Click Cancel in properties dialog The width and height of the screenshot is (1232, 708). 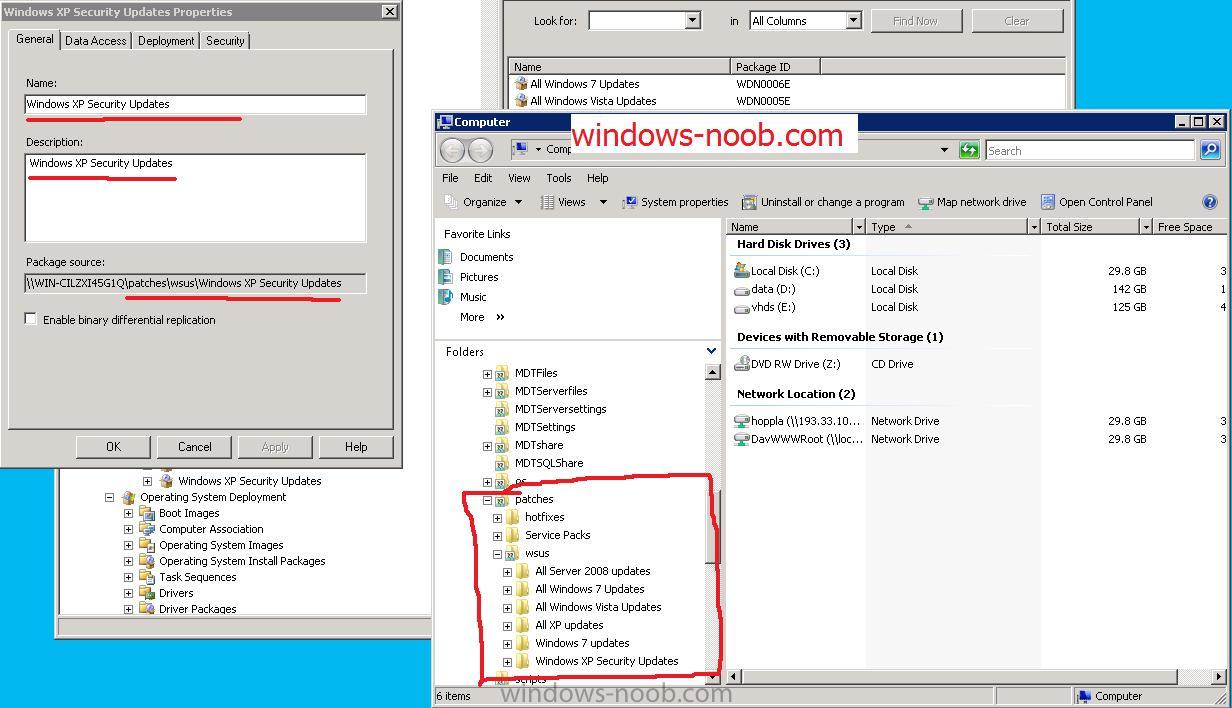click(194, 447)
